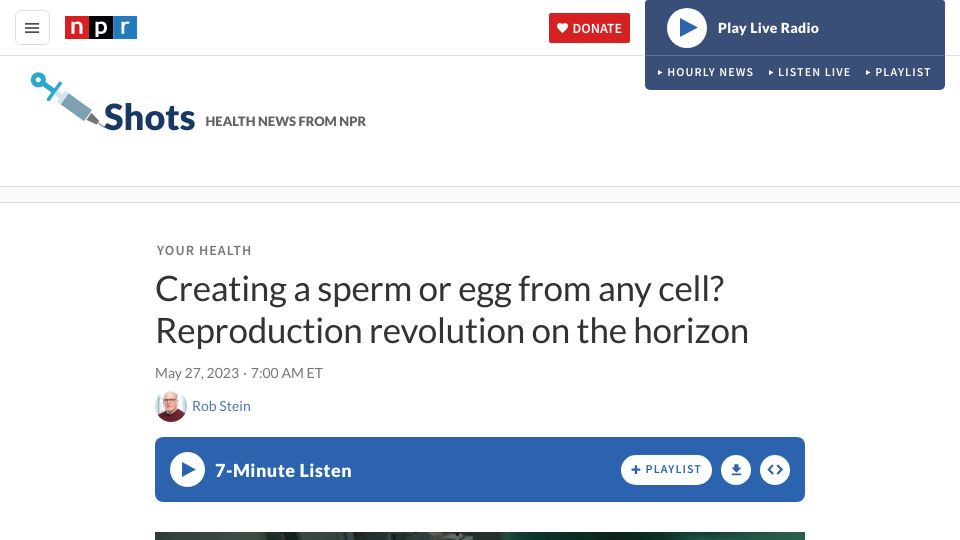The width and height of the screenshot is (960, 540).
Task: Click the May 27, 2023 date
Action: point(197,373)
